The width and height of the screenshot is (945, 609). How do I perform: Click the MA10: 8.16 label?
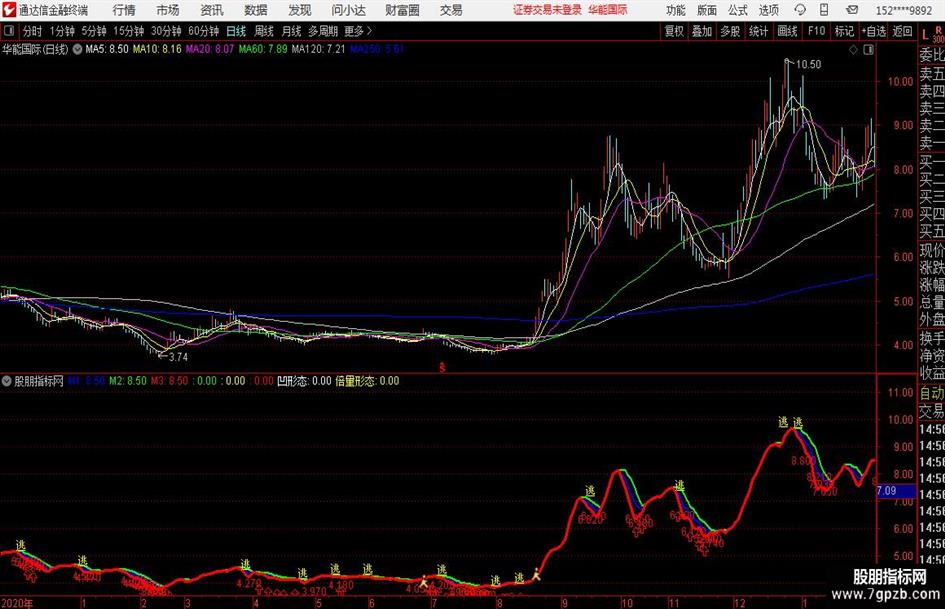point(157,49)
